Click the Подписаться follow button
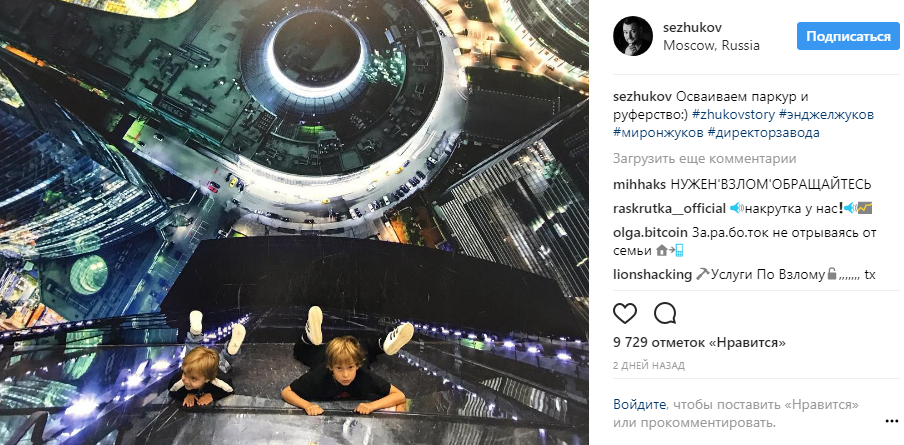This screenshot has width=904, height=445. [x=848, y=36]
